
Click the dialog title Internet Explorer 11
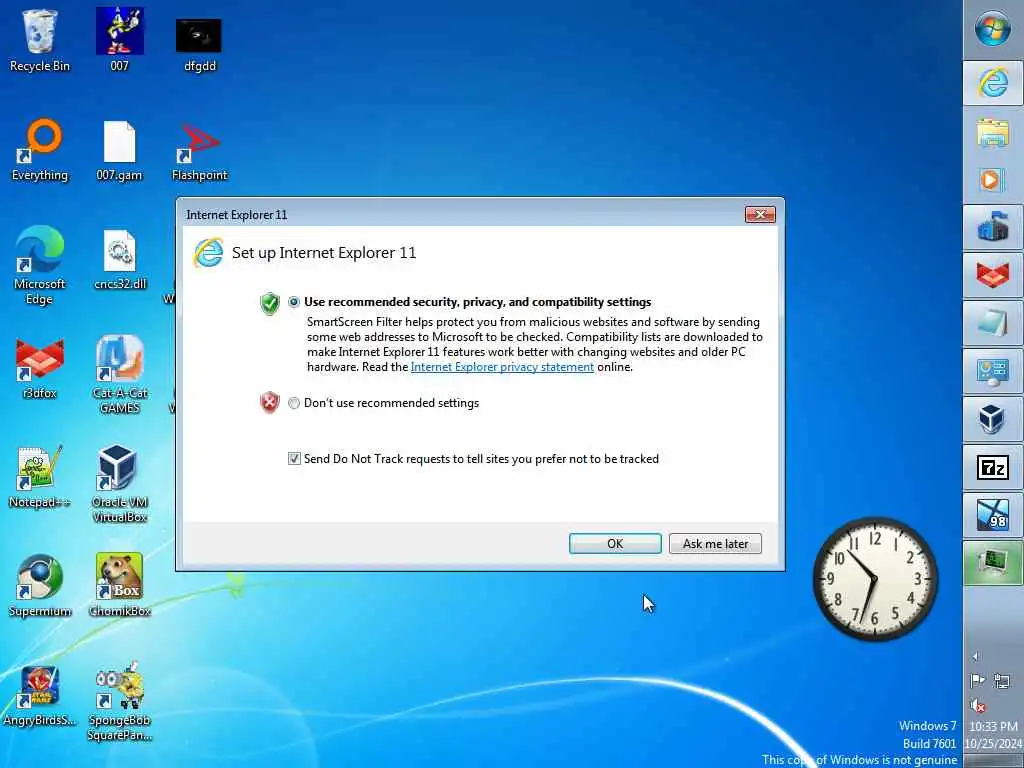pos(236,215)
